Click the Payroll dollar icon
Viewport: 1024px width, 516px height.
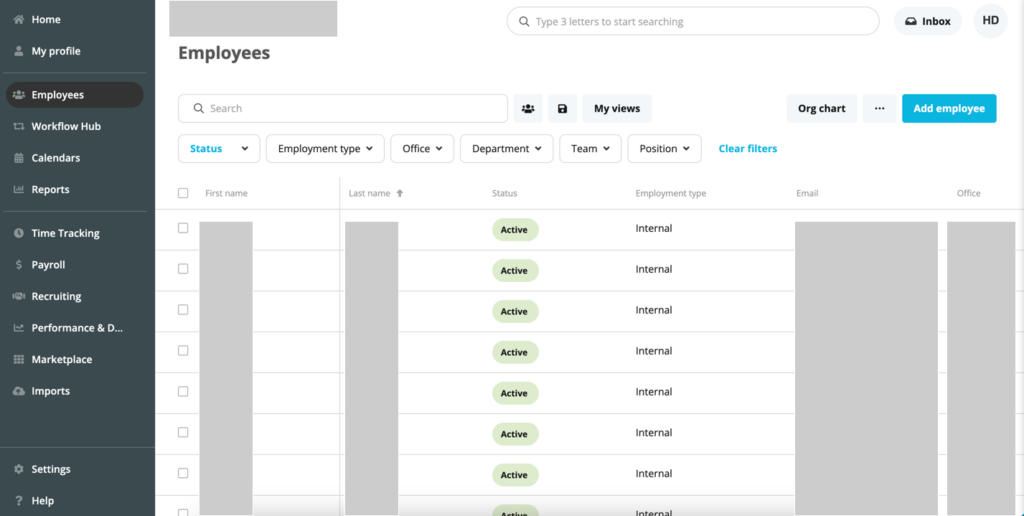coord(18,265)
